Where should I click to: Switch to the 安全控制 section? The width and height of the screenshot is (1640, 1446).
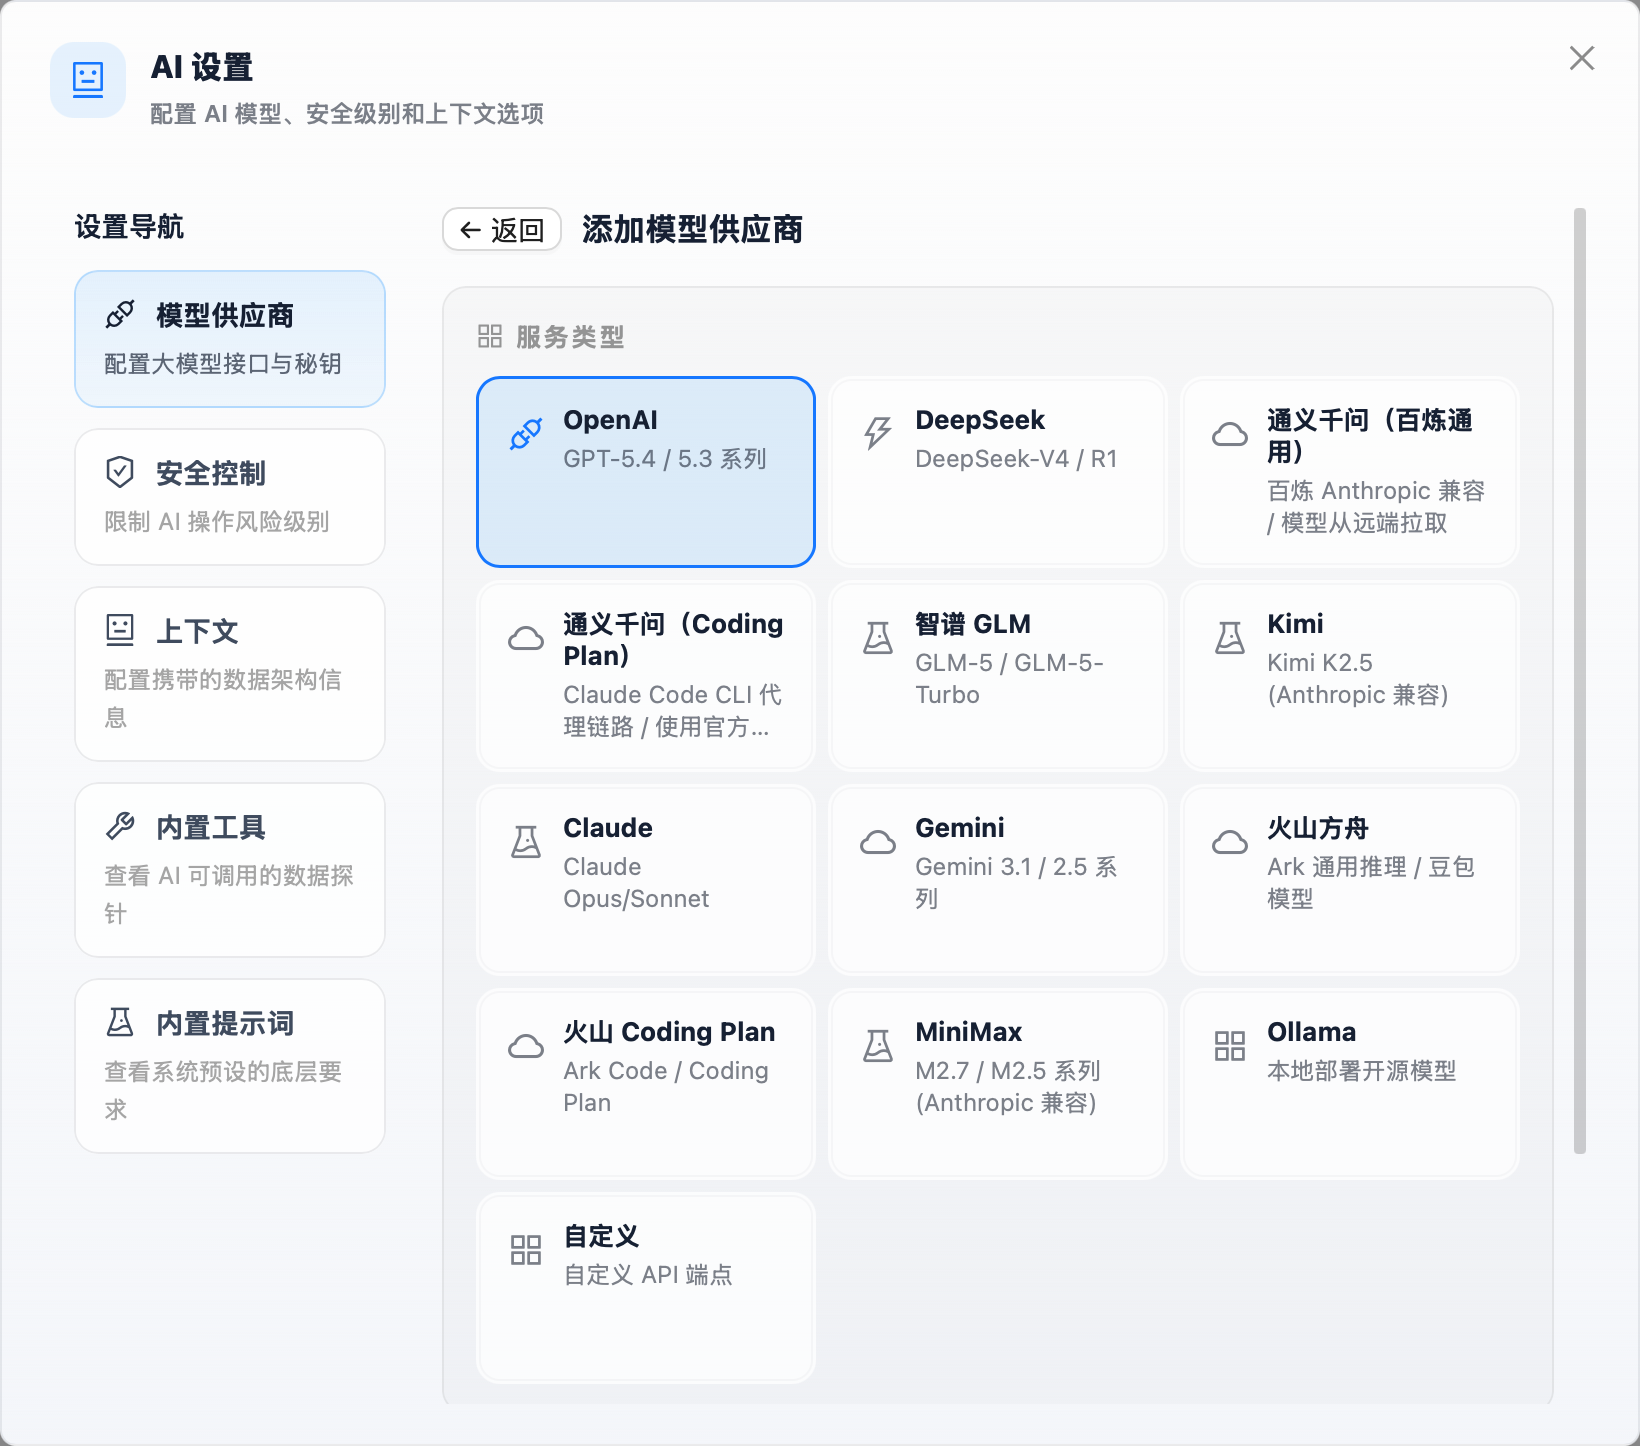click(x=230, y=497)
